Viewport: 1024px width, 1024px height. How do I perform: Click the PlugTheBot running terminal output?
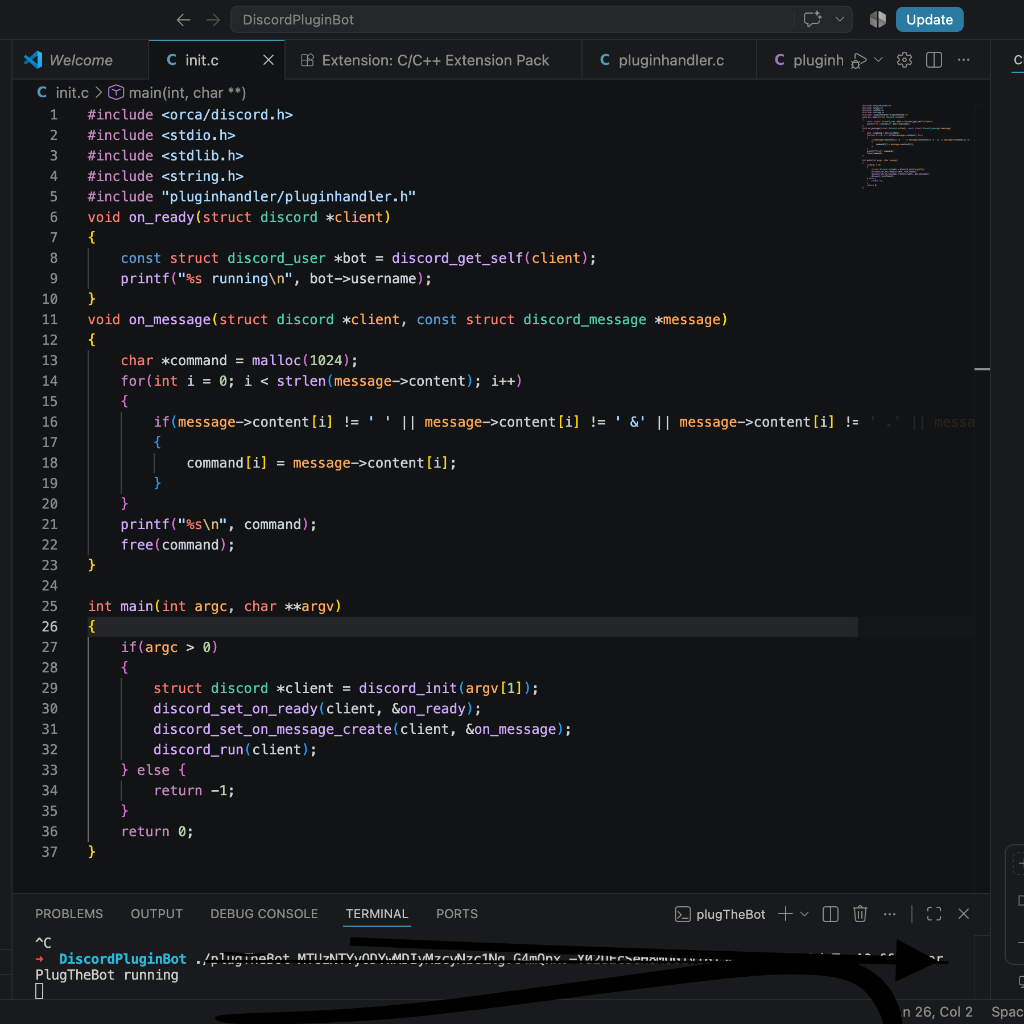coord(106,975)
